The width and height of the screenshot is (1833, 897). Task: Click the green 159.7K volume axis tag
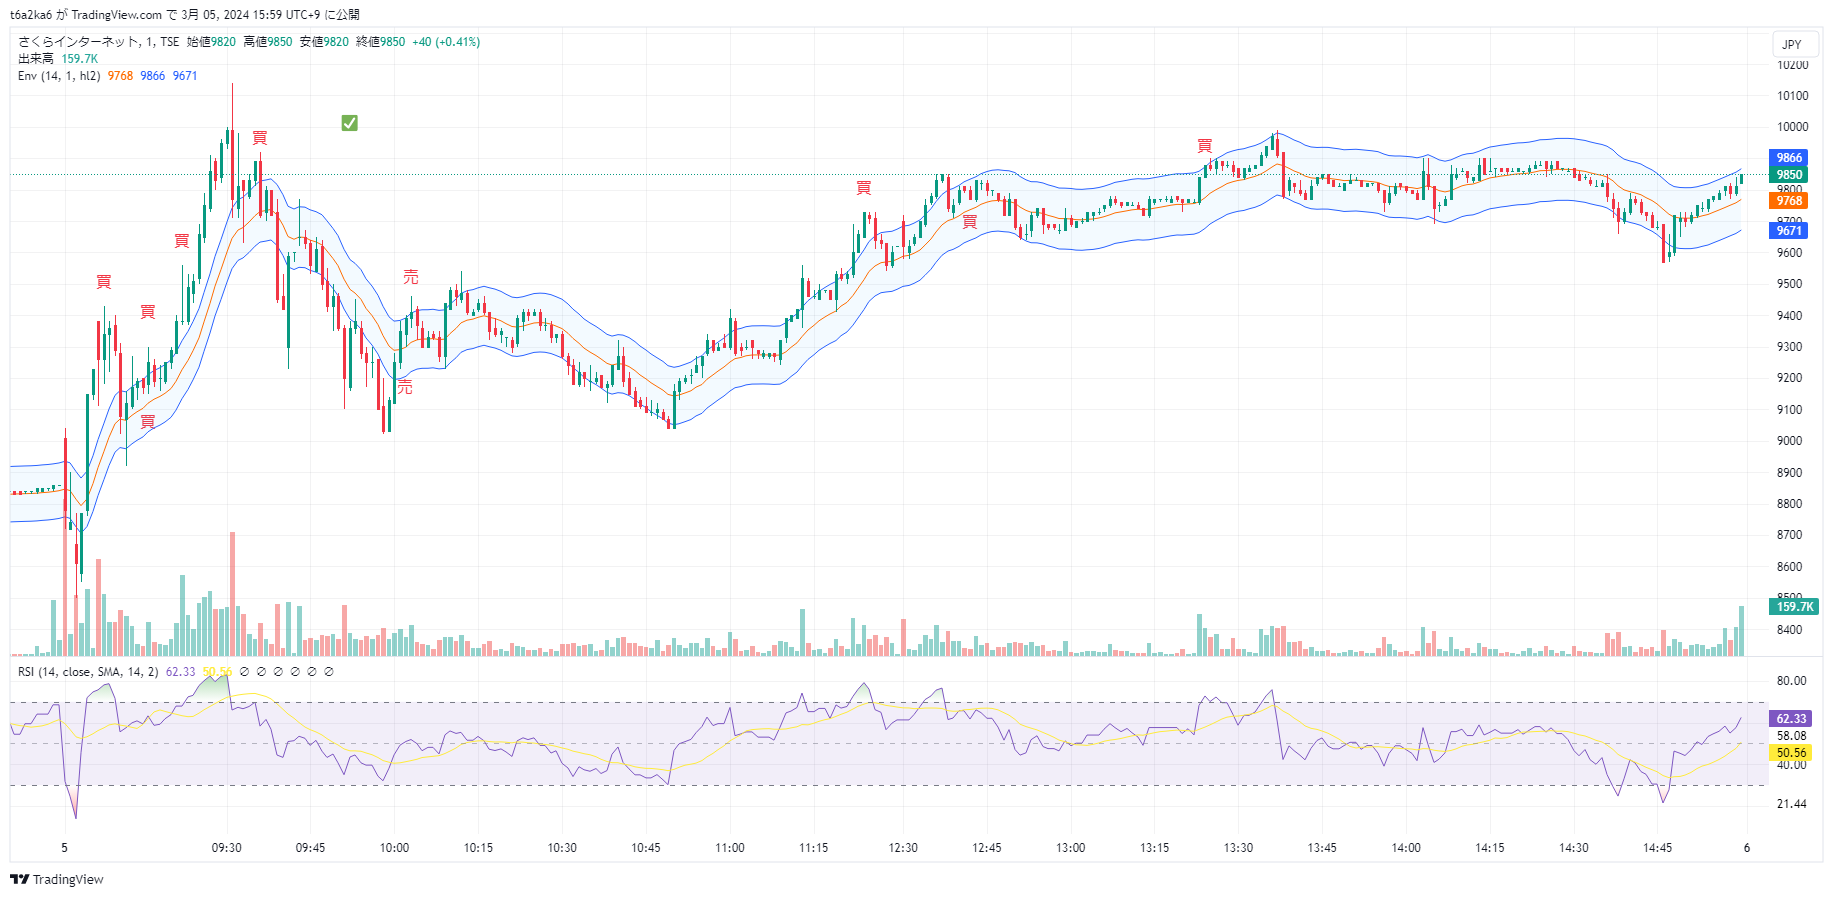click(1794, 607)
